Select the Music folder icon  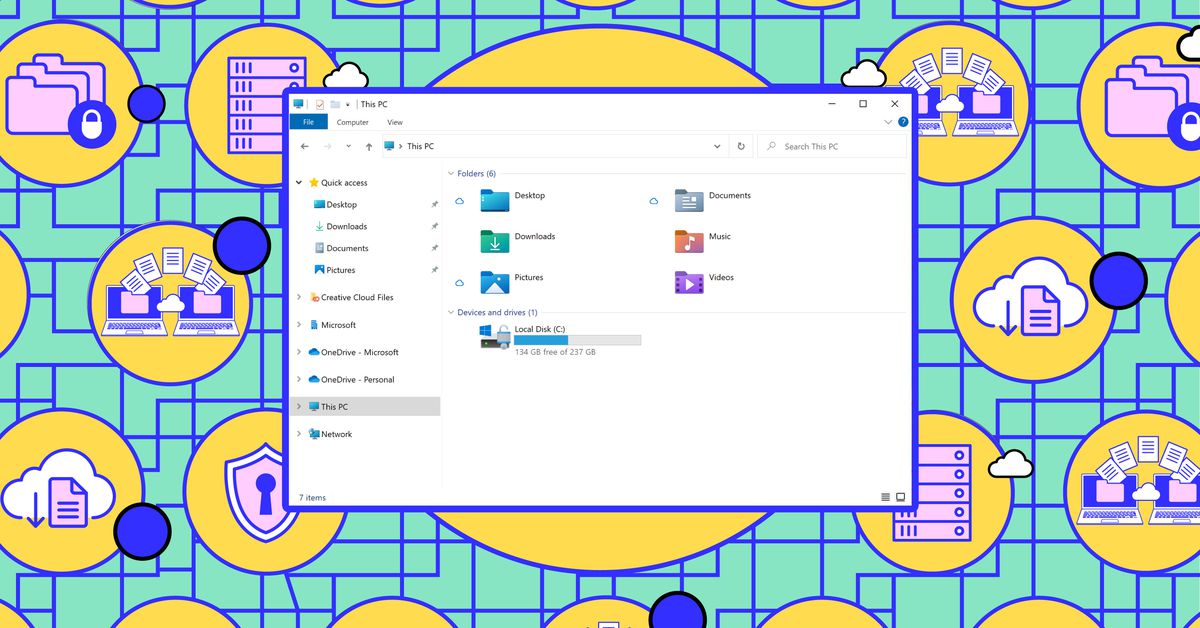(x=689, y=241)
